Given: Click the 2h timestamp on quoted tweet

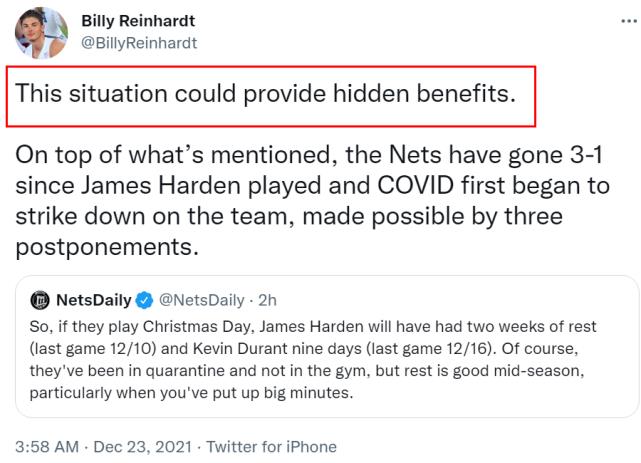Looking at the screenshot, I should click(x=269, y=299).
